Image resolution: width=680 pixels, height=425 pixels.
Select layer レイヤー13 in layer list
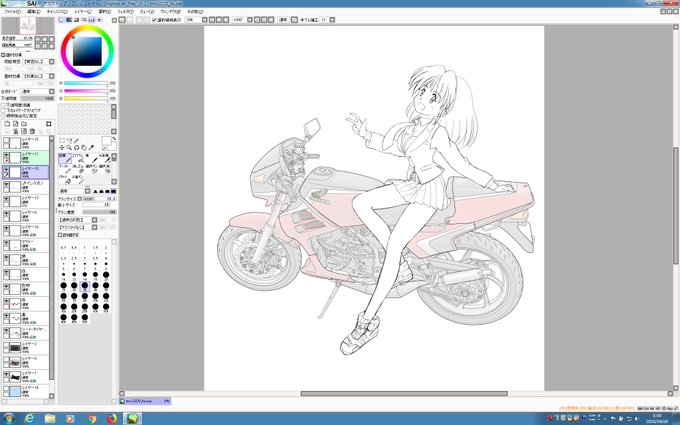[26, 172]
